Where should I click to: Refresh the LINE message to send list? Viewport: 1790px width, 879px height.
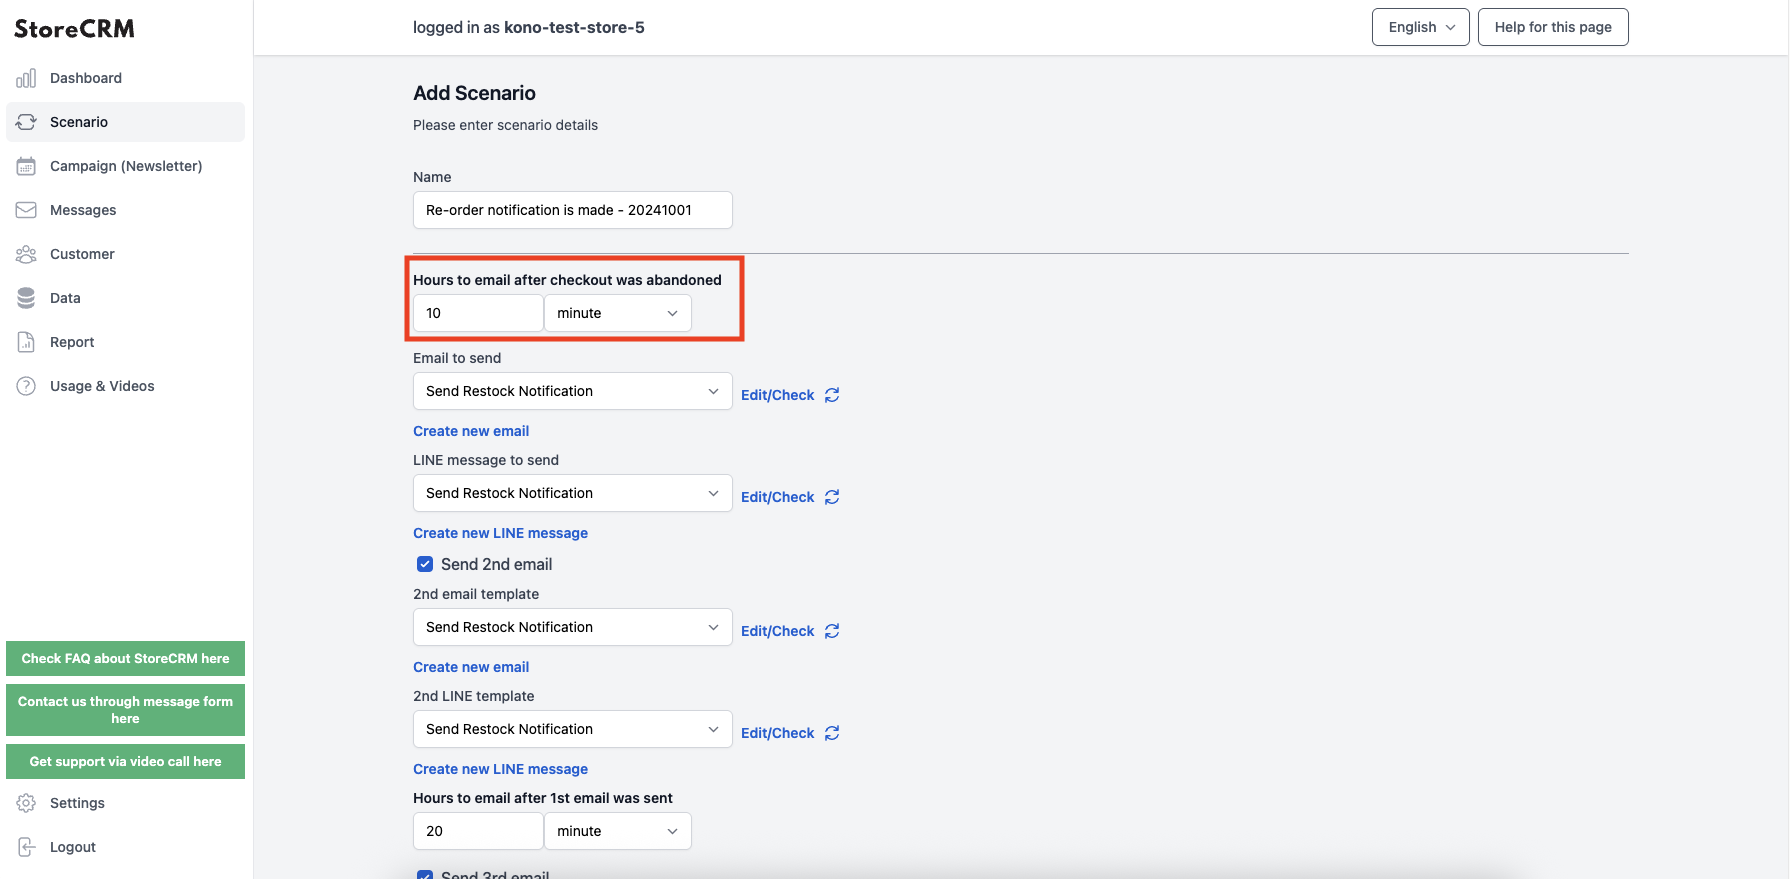832,497
